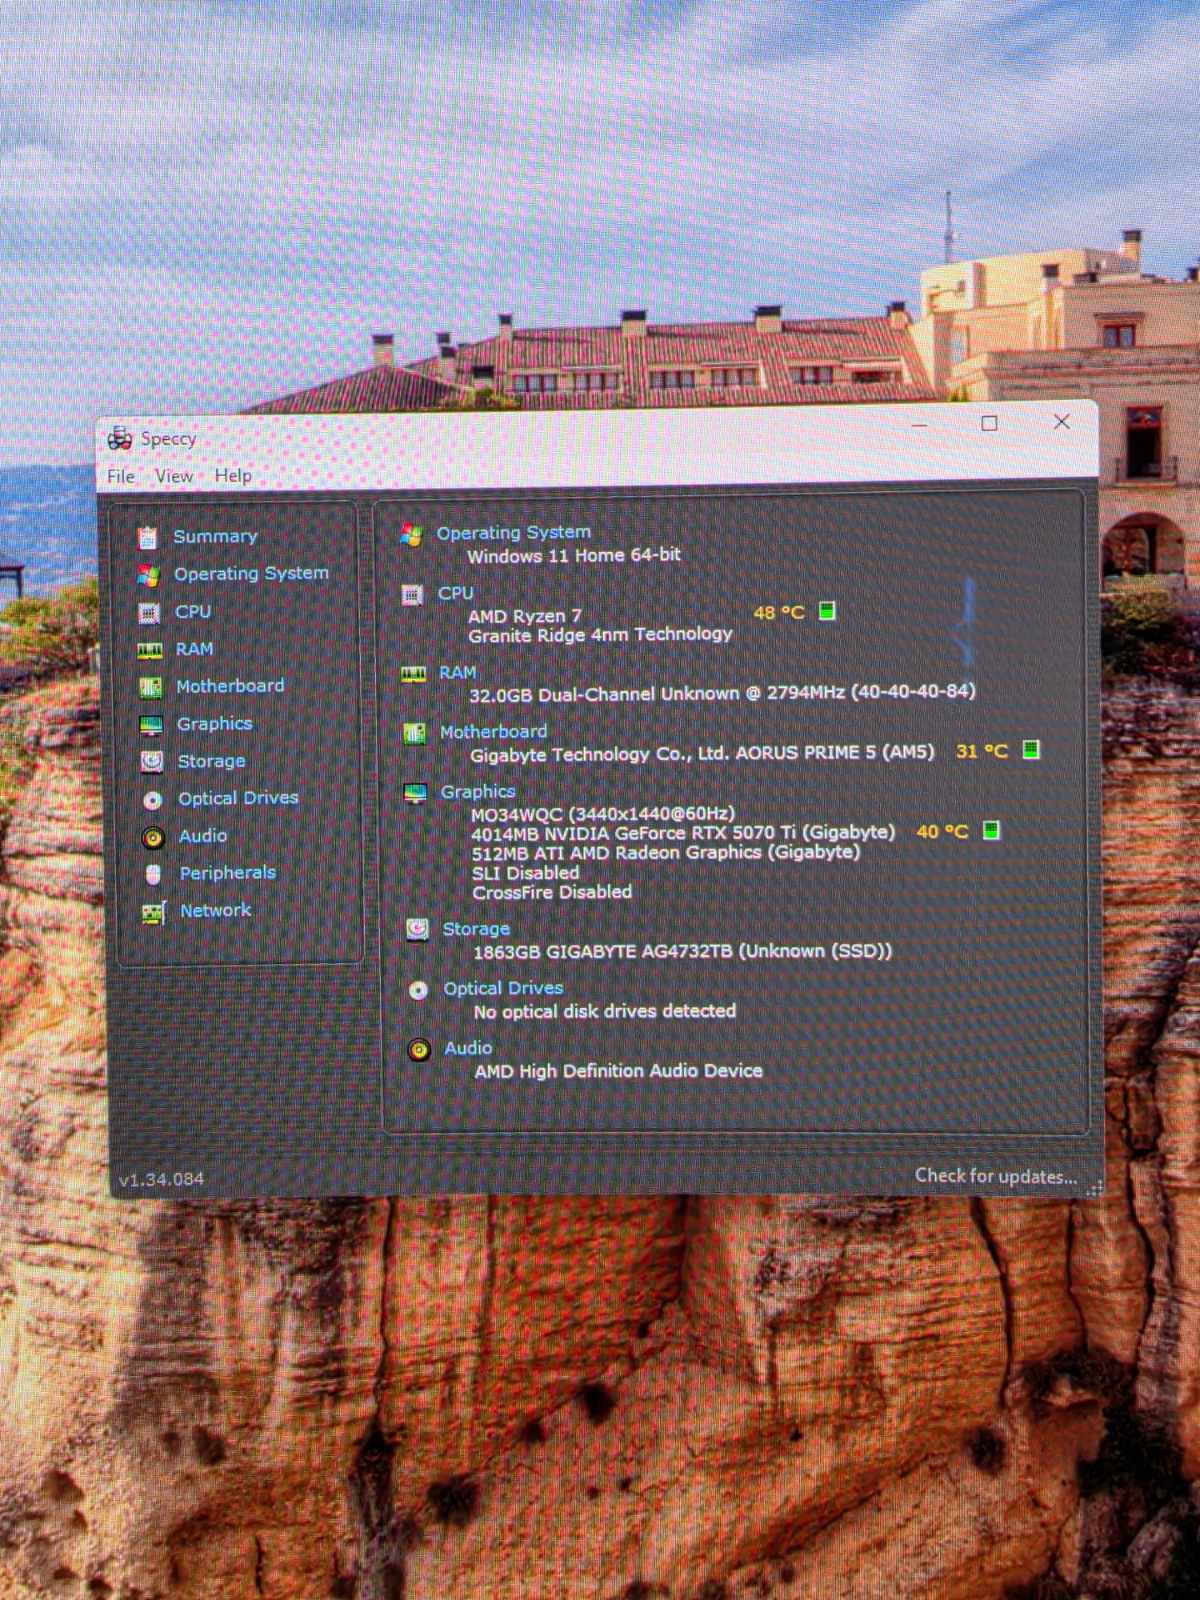Viewport: 1200px width, 1600px height.
Task: Click the Optical Drives disc icon in summary pane
Action: [418, 990]
